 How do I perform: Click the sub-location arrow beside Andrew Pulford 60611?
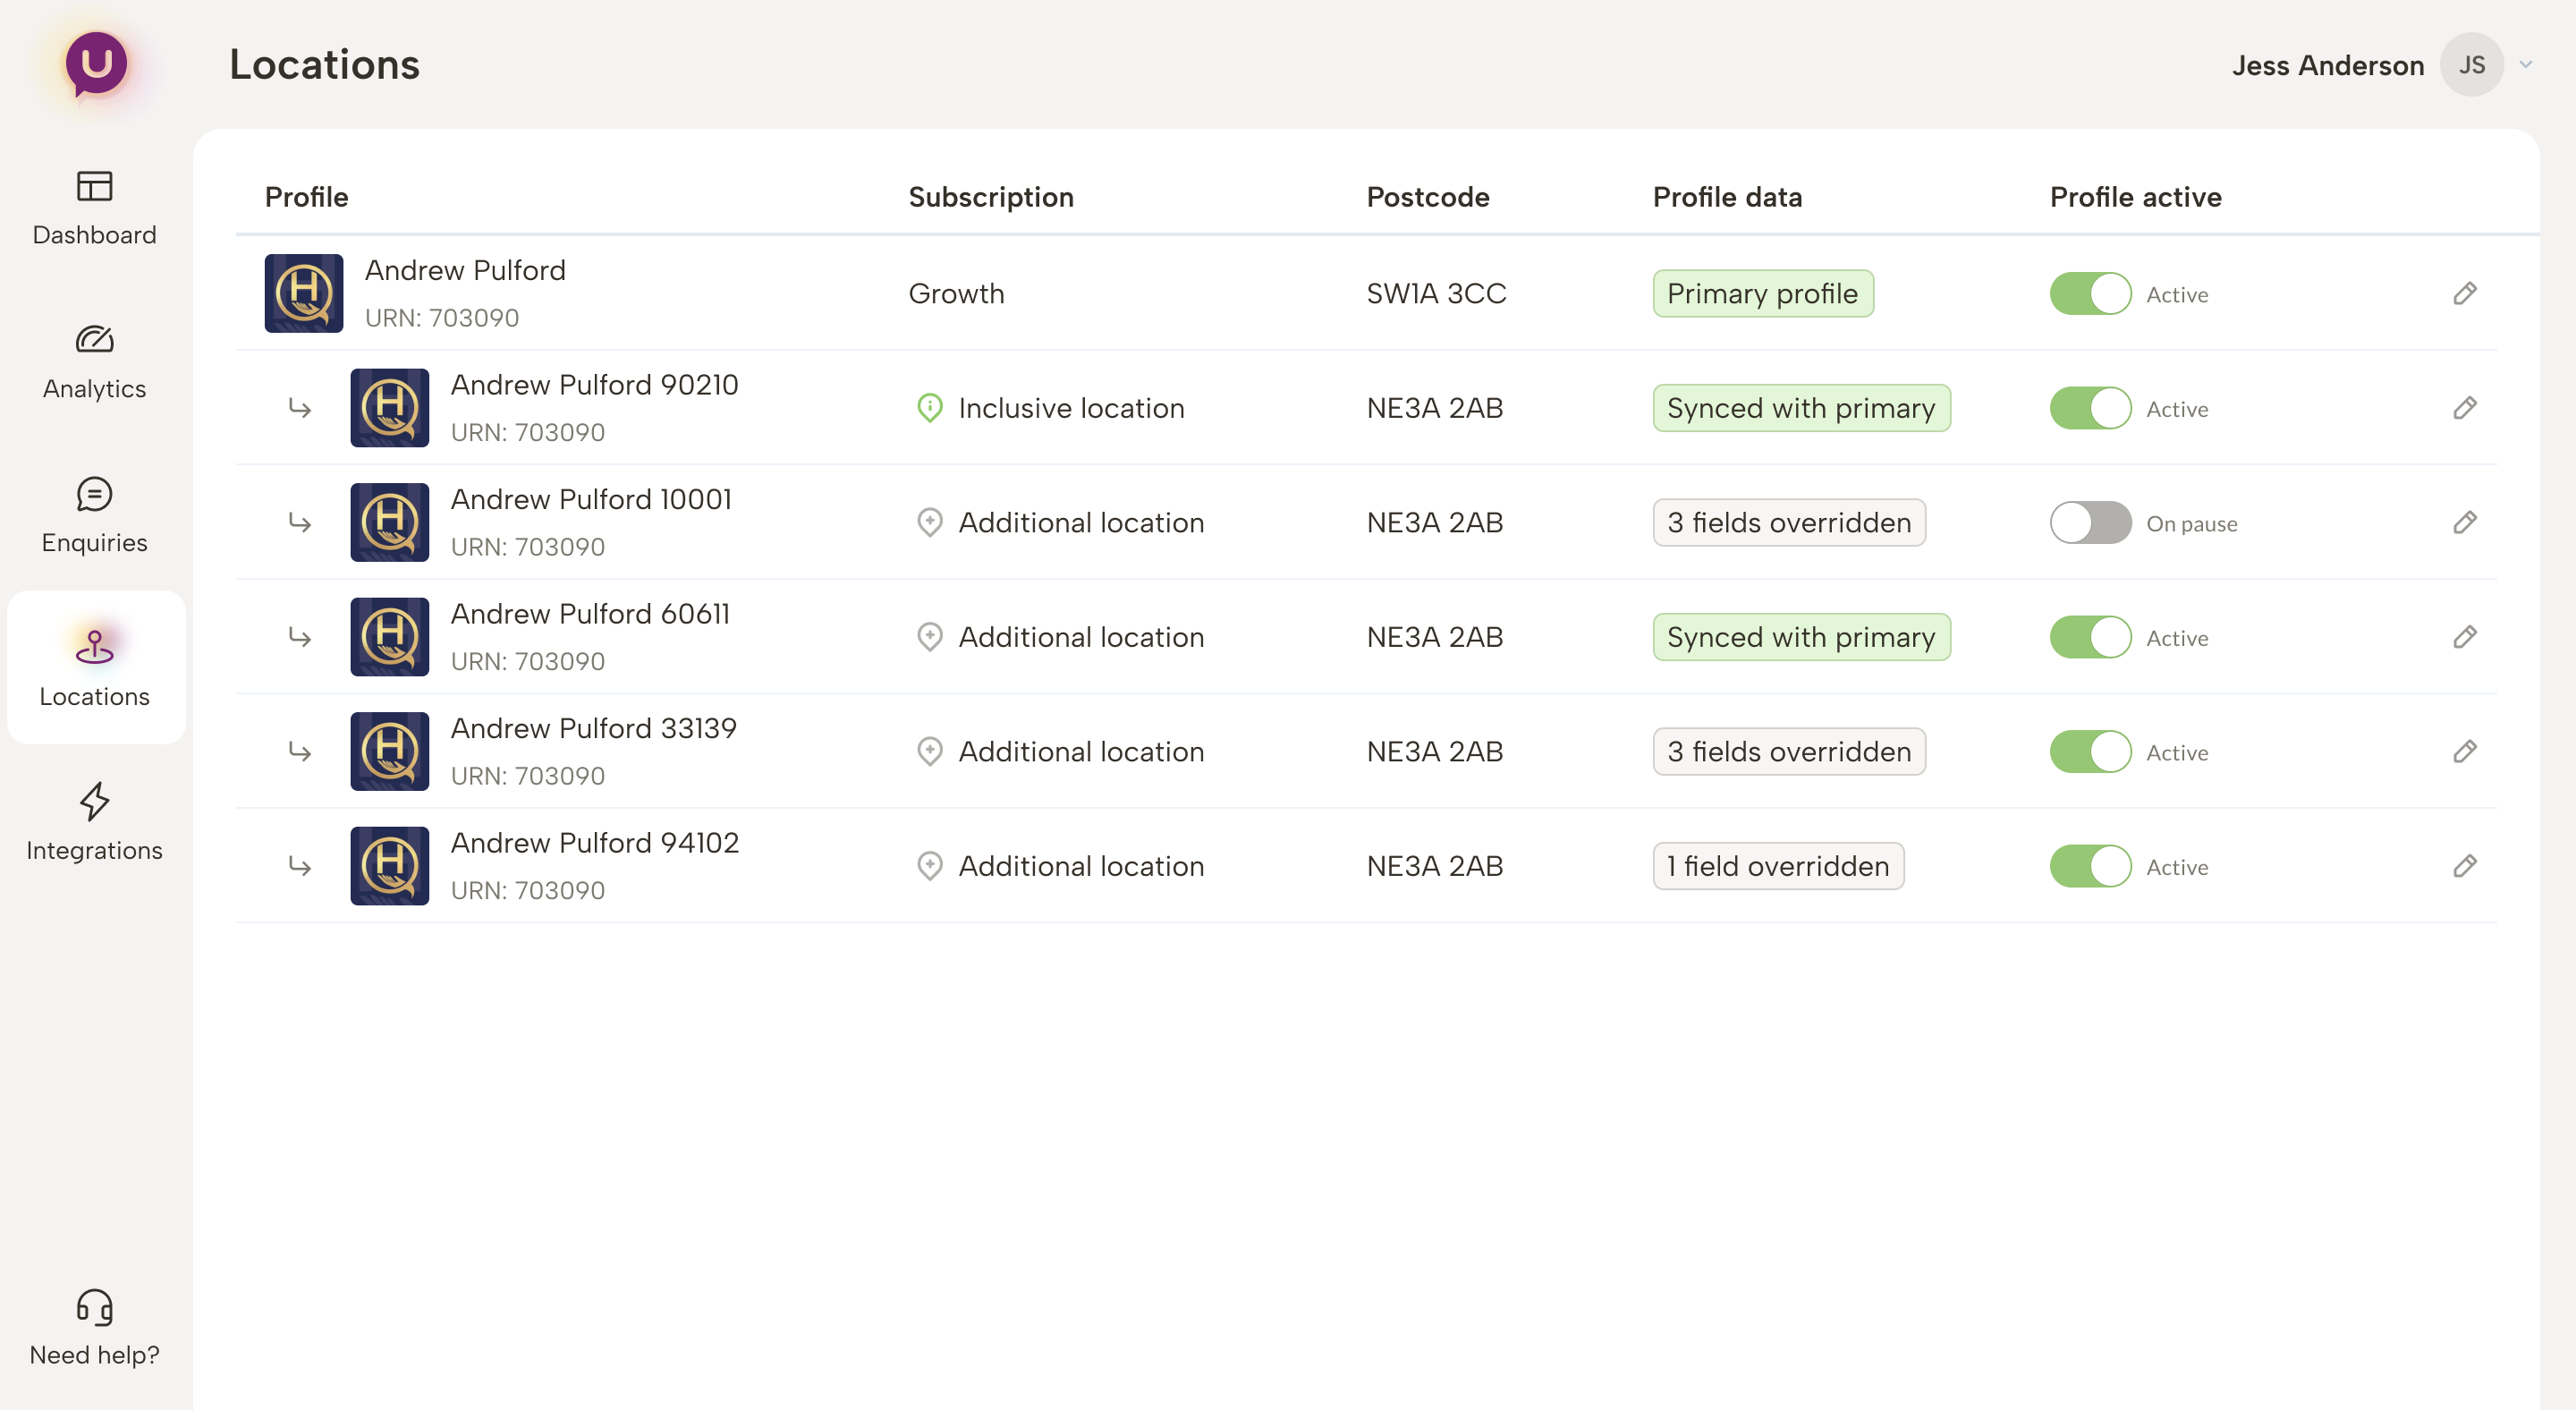pos(300,637)
